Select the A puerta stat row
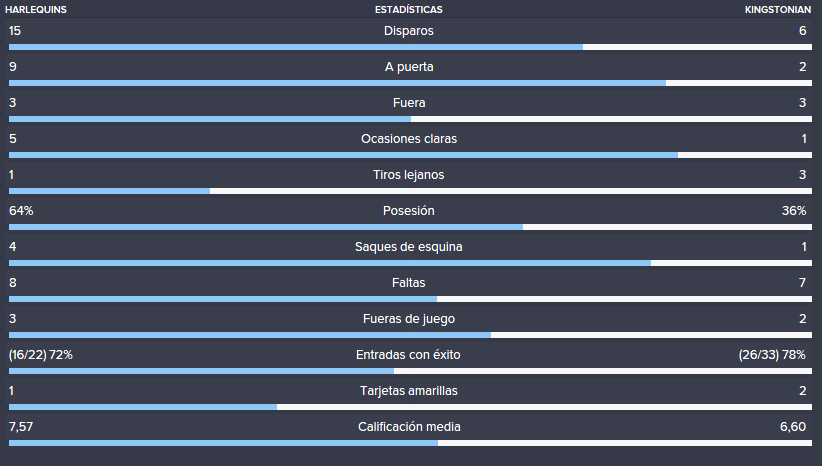Viewport: 822px width, 466px height. click(410, 72)
